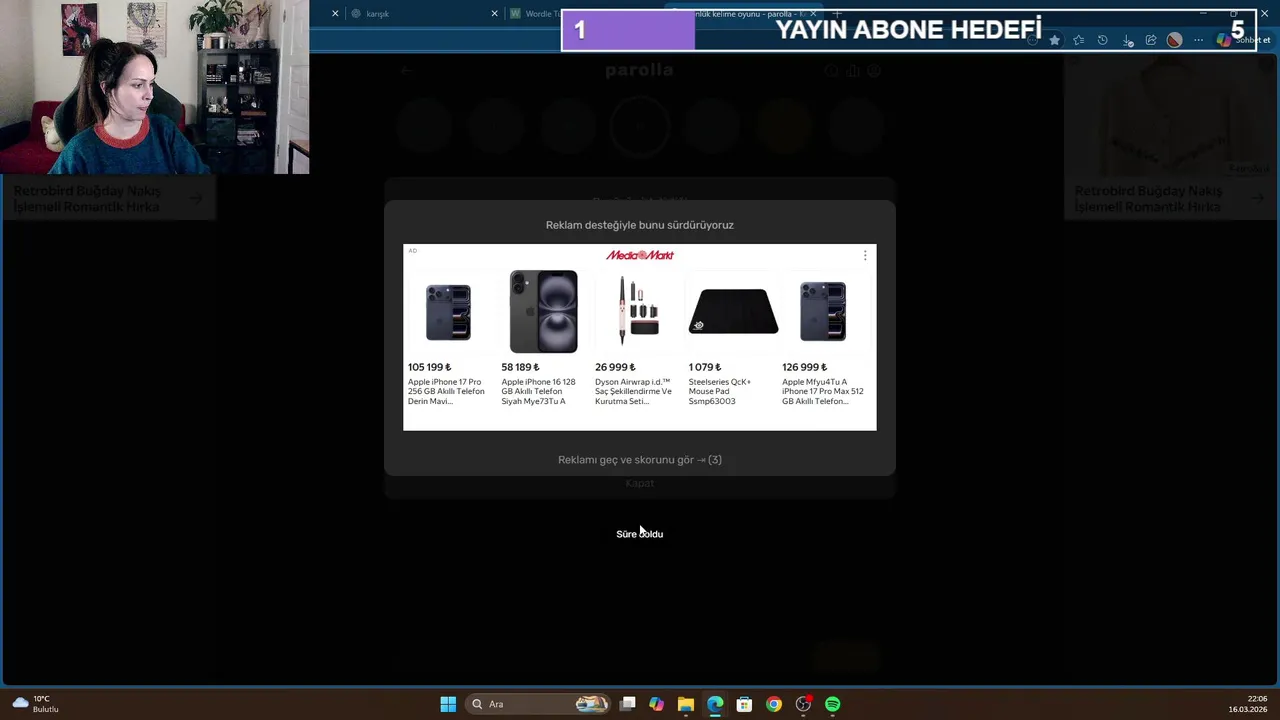
Task: Click the dimmed Kapat button
Action: coord(640,484)
